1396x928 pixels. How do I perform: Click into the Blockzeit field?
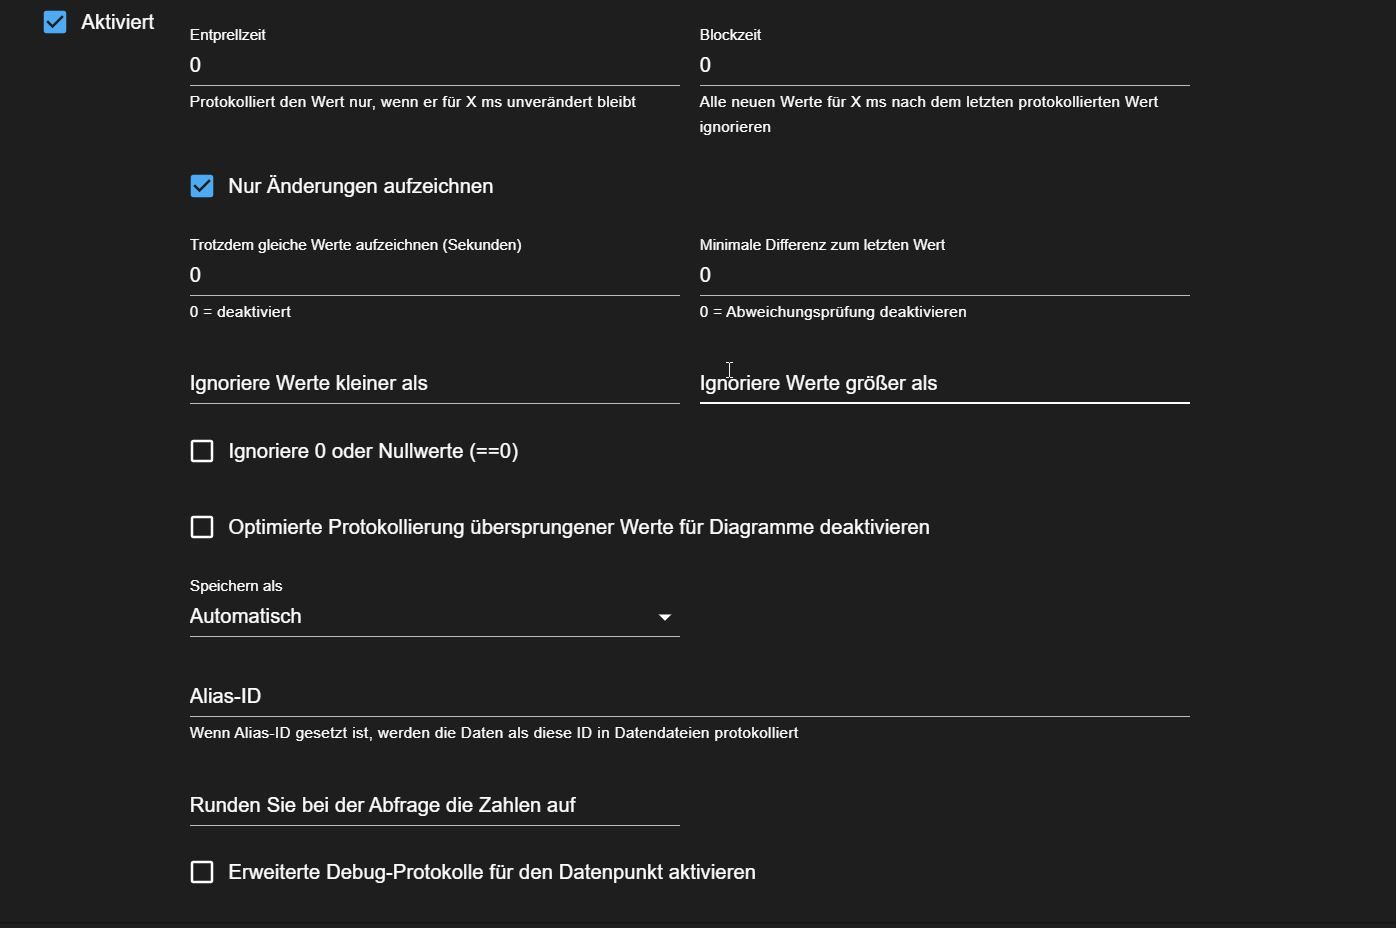944,65
